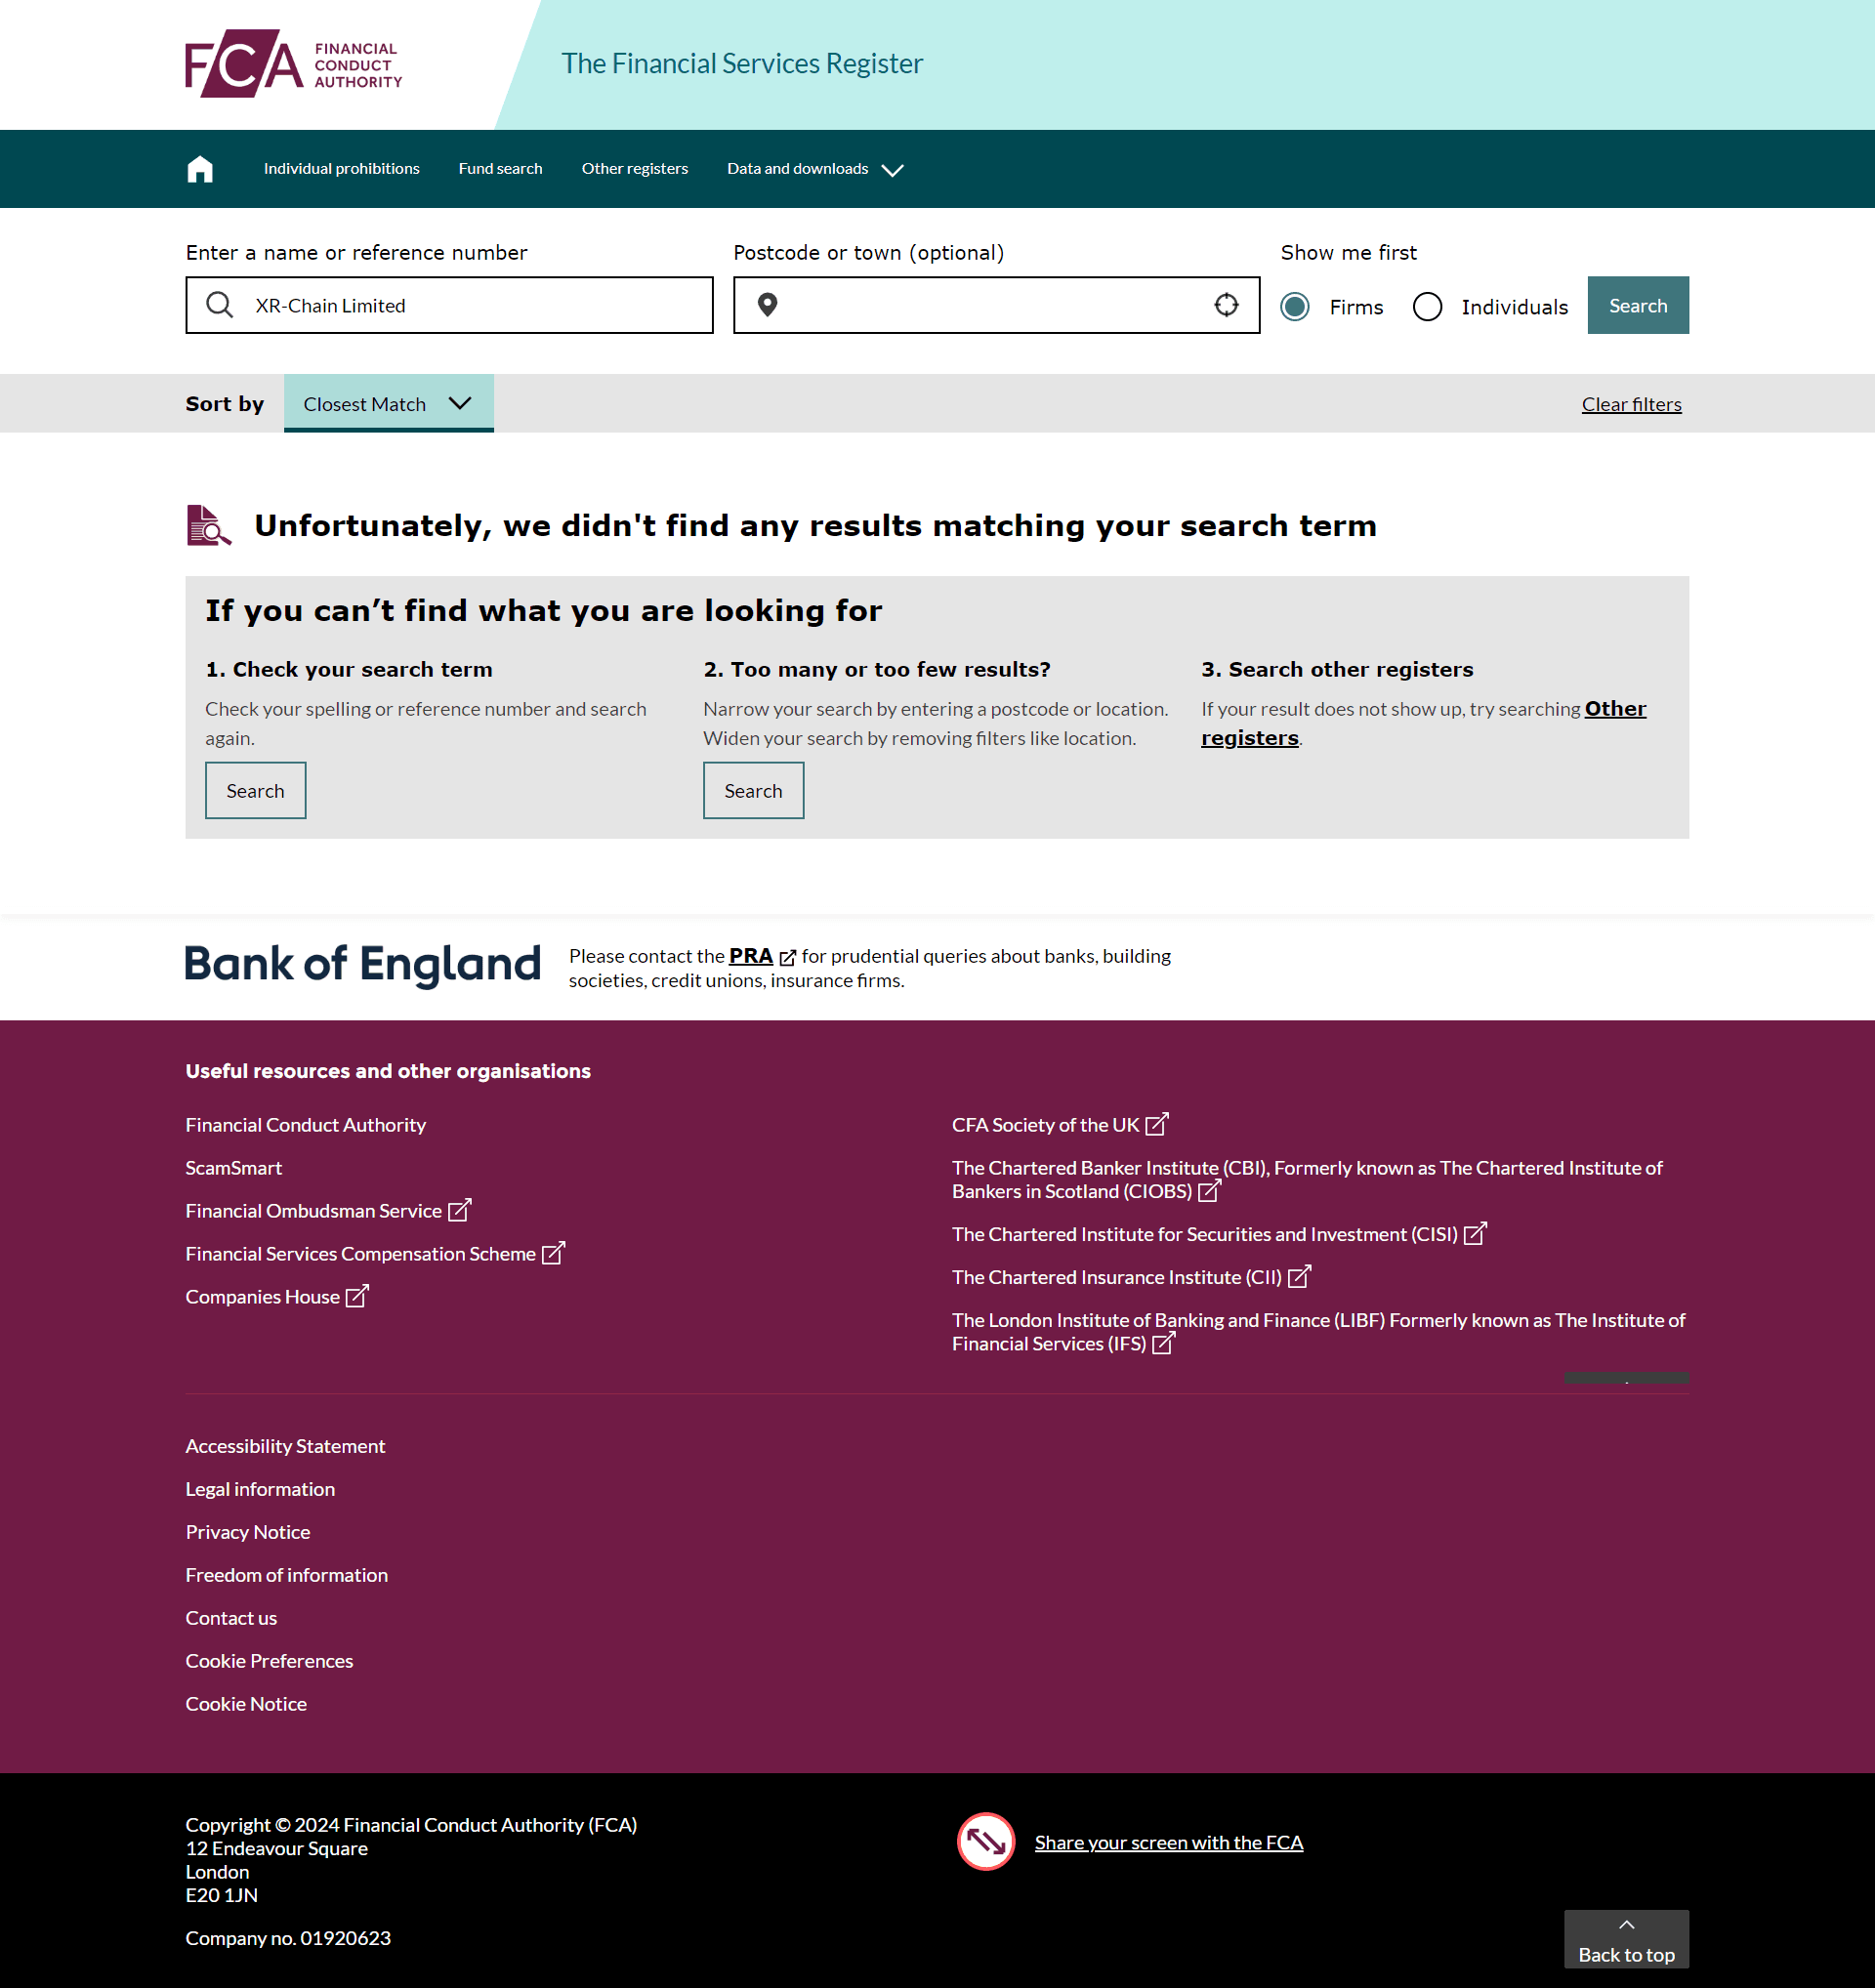The image size is (1875, 1988).
Task: Click the GPS/current location icon
Action: (x=1229, y=305)
